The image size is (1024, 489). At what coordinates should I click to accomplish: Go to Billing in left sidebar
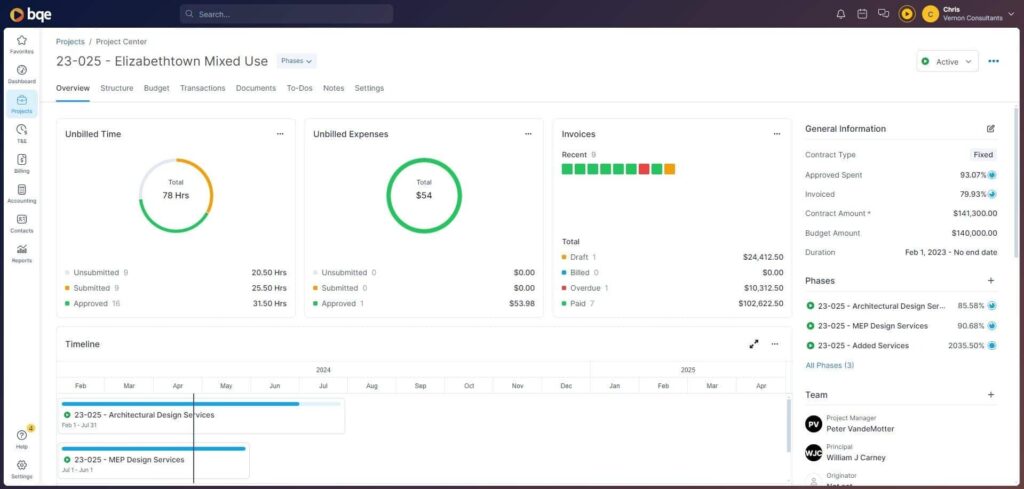(21, 163)
